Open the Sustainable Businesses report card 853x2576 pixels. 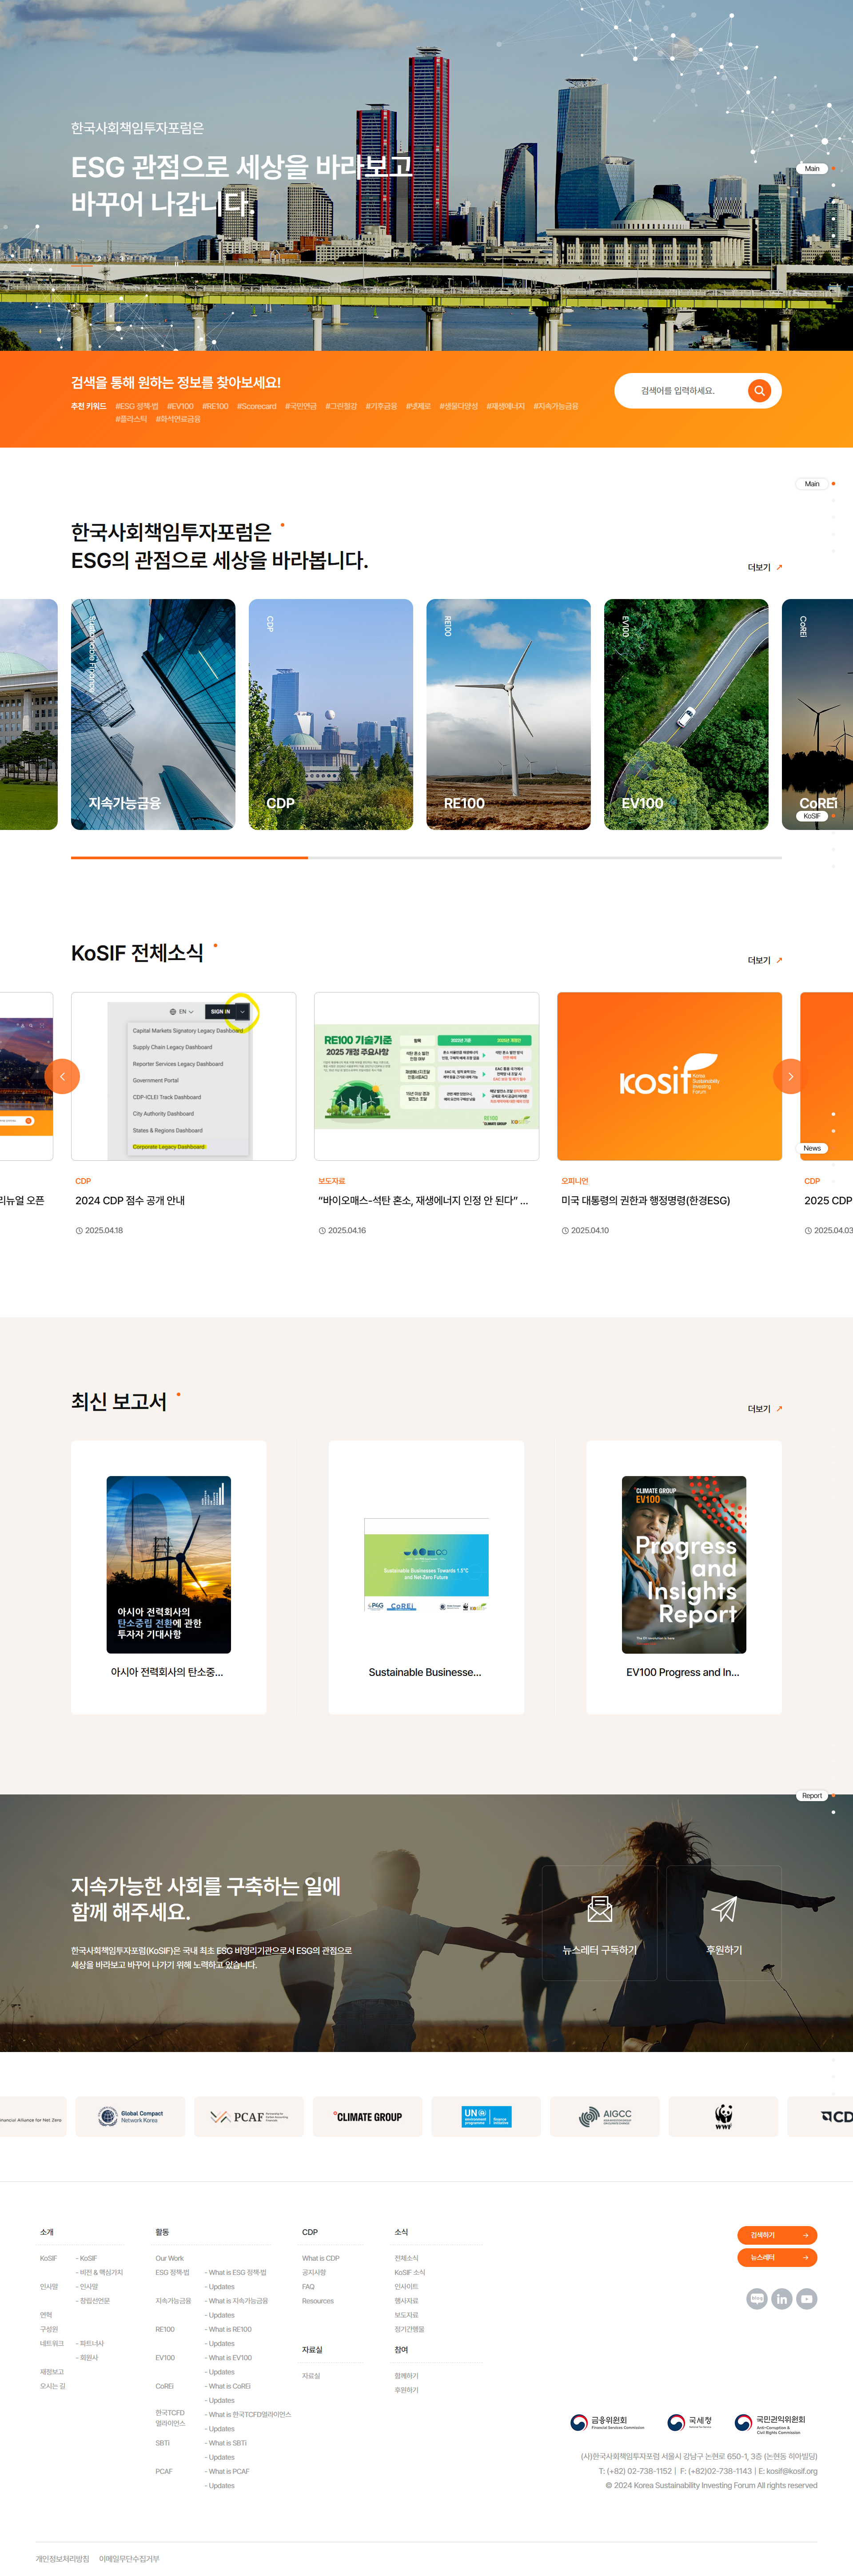click(x=426, y=1577)
